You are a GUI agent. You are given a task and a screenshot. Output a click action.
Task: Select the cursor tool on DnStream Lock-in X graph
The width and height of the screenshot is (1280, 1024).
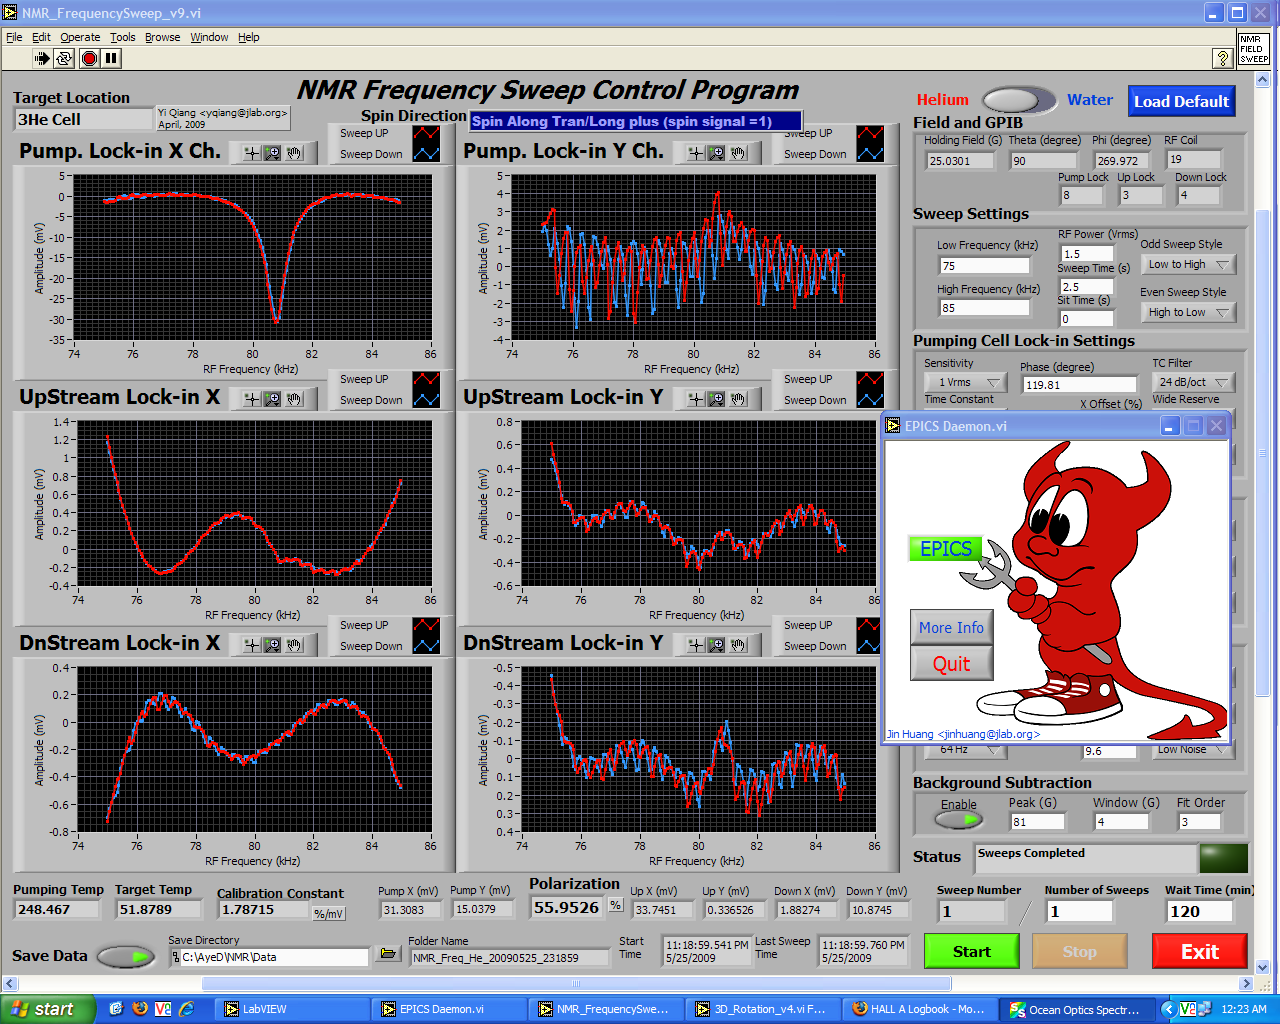(x=250, y=645)
